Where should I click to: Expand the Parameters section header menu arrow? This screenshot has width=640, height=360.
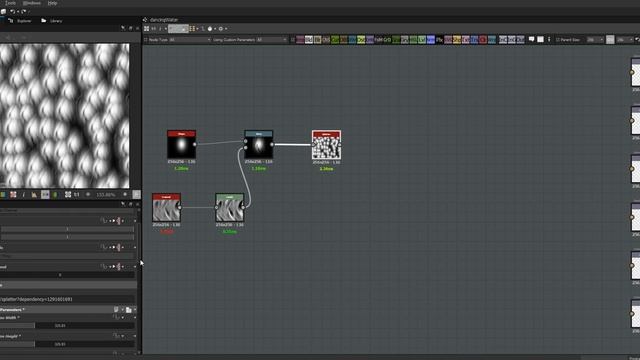[135, 310]
